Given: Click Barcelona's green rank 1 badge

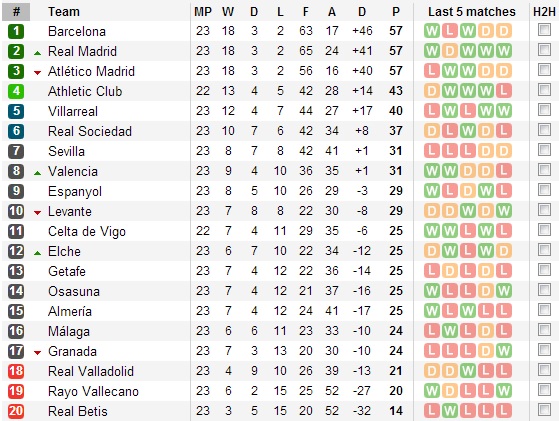Looking at the screenshot, I should (16, 31).
